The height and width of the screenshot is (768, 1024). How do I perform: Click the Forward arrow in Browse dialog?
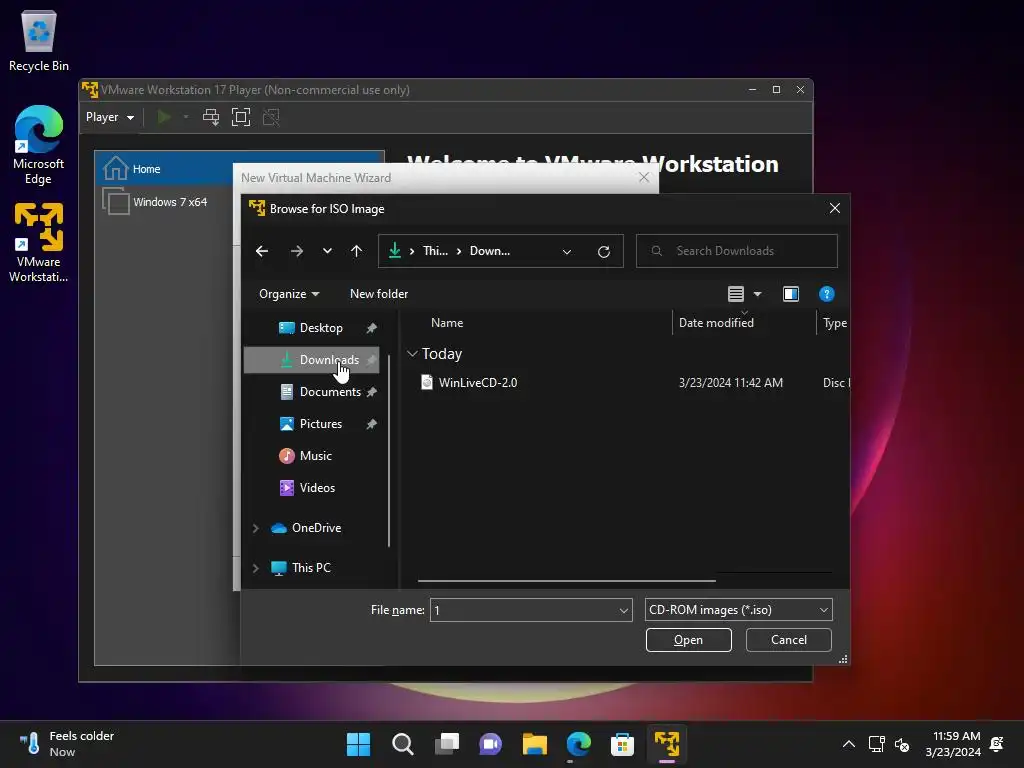coord(296,251)
